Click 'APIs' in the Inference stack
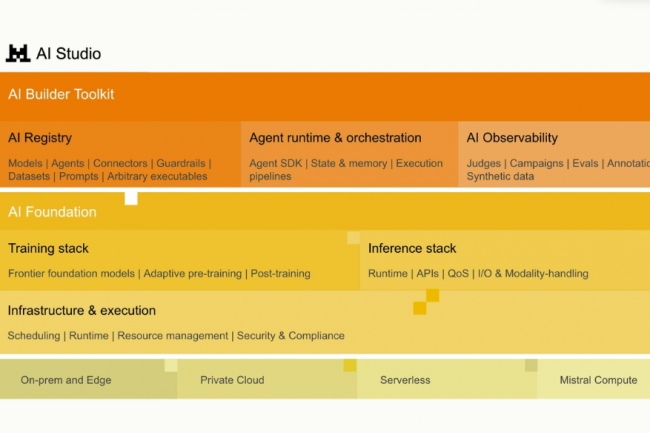 [427, 273]
